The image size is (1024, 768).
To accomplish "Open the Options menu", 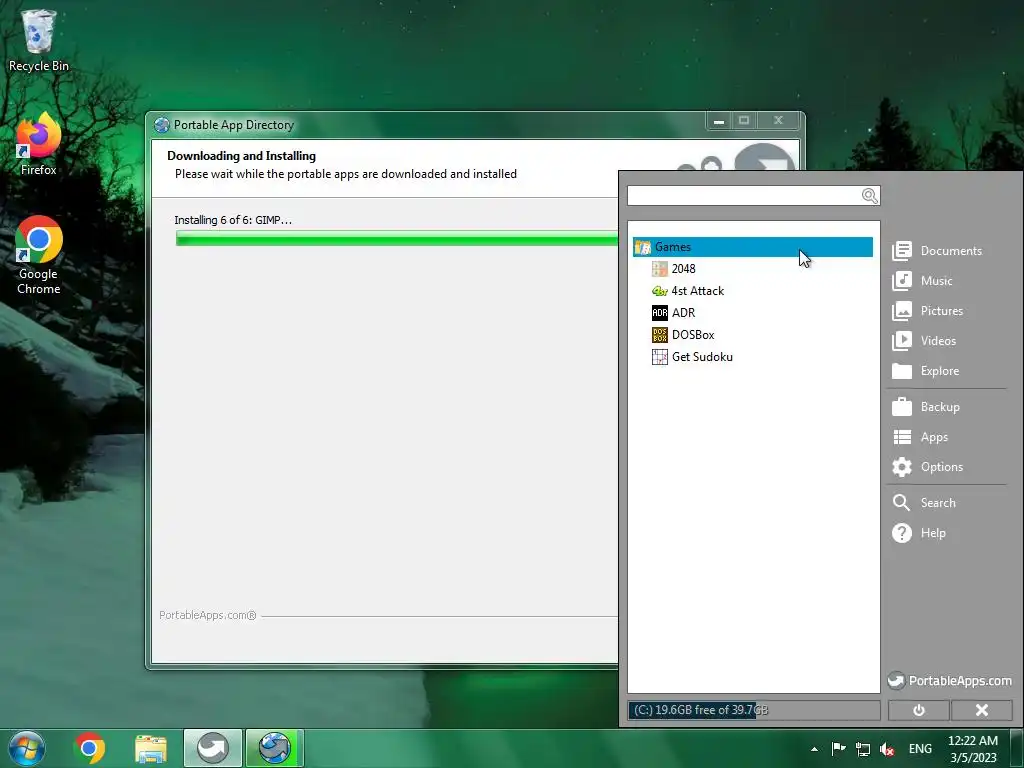I will [927, 467].
